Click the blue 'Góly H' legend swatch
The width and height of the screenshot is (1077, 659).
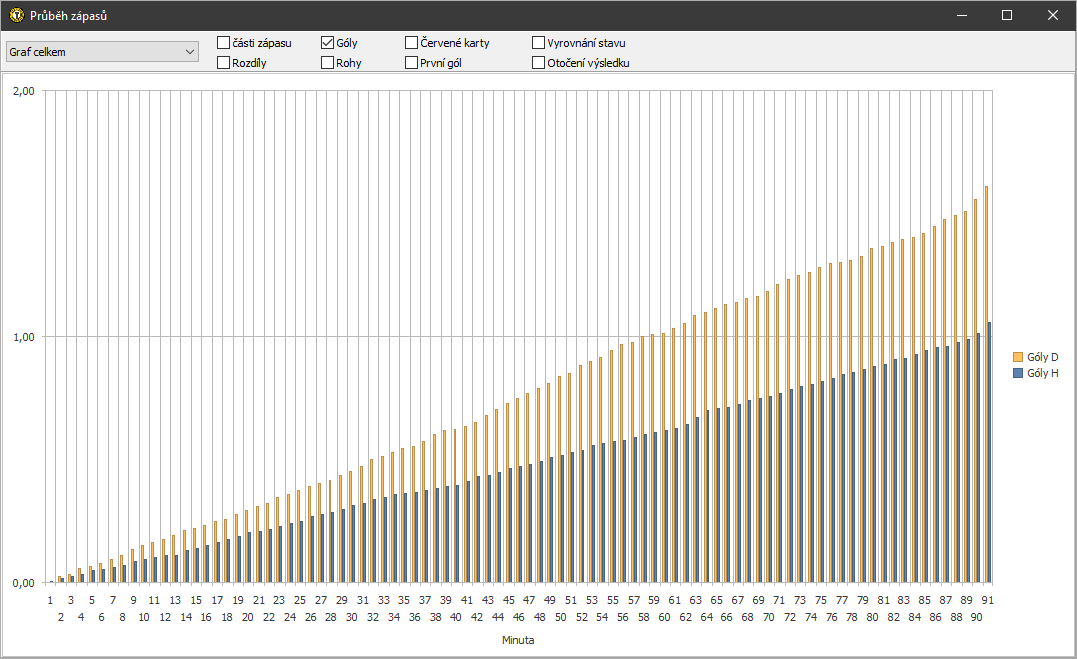[x=1018, y=373]
